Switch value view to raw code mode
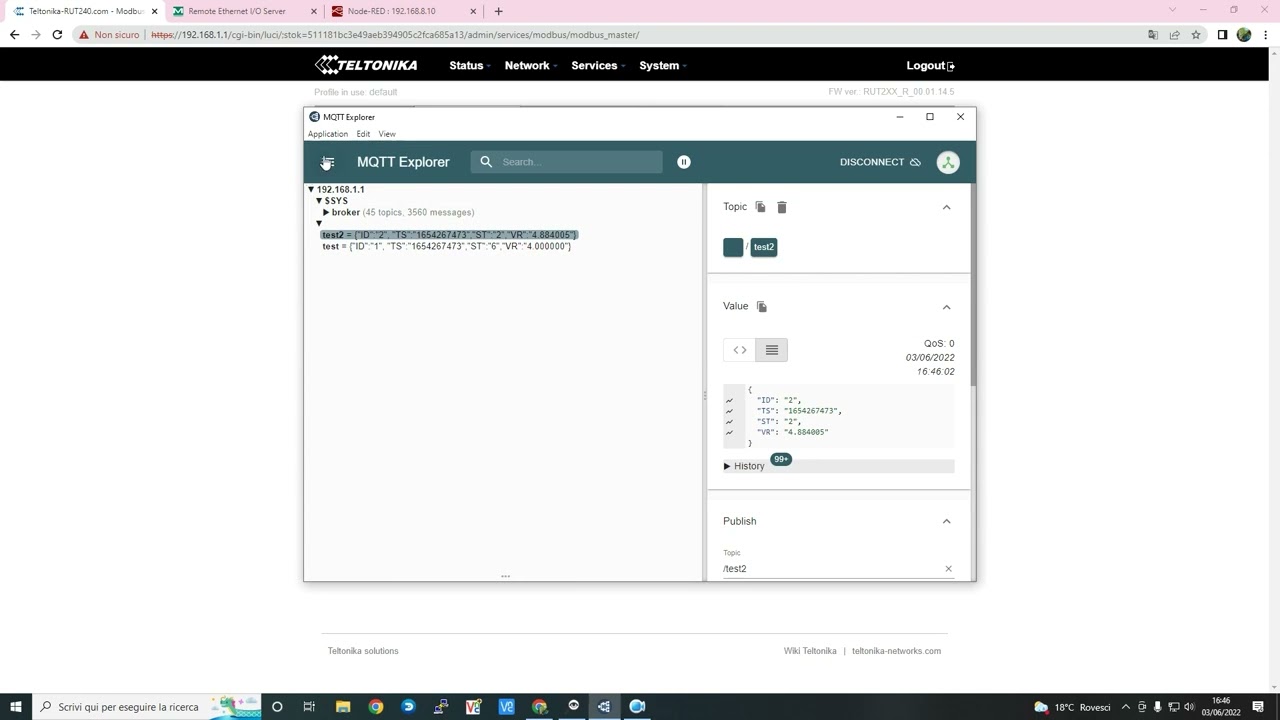 740,350
